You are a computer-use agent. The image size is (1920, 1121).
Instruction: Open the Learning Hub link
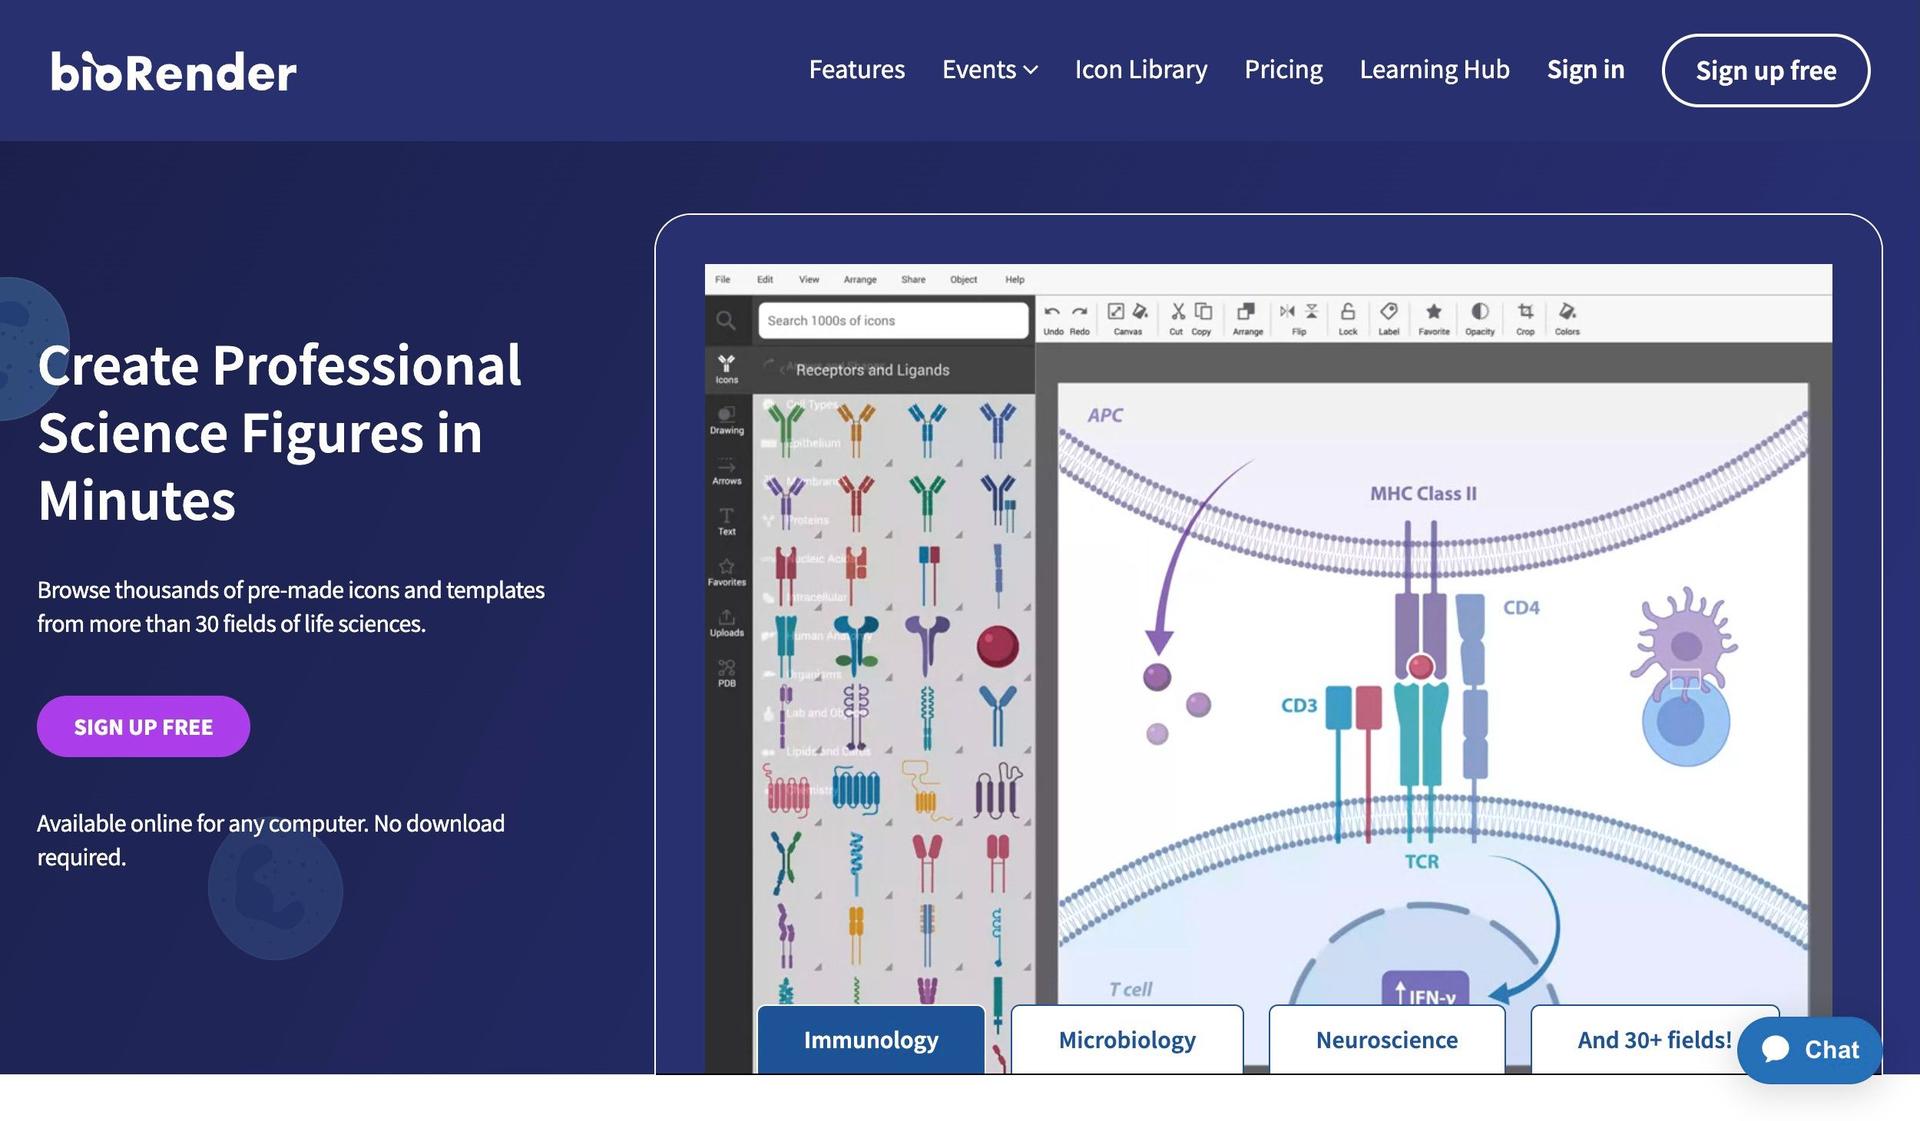pyautogui.click(x=1434, y=69)
